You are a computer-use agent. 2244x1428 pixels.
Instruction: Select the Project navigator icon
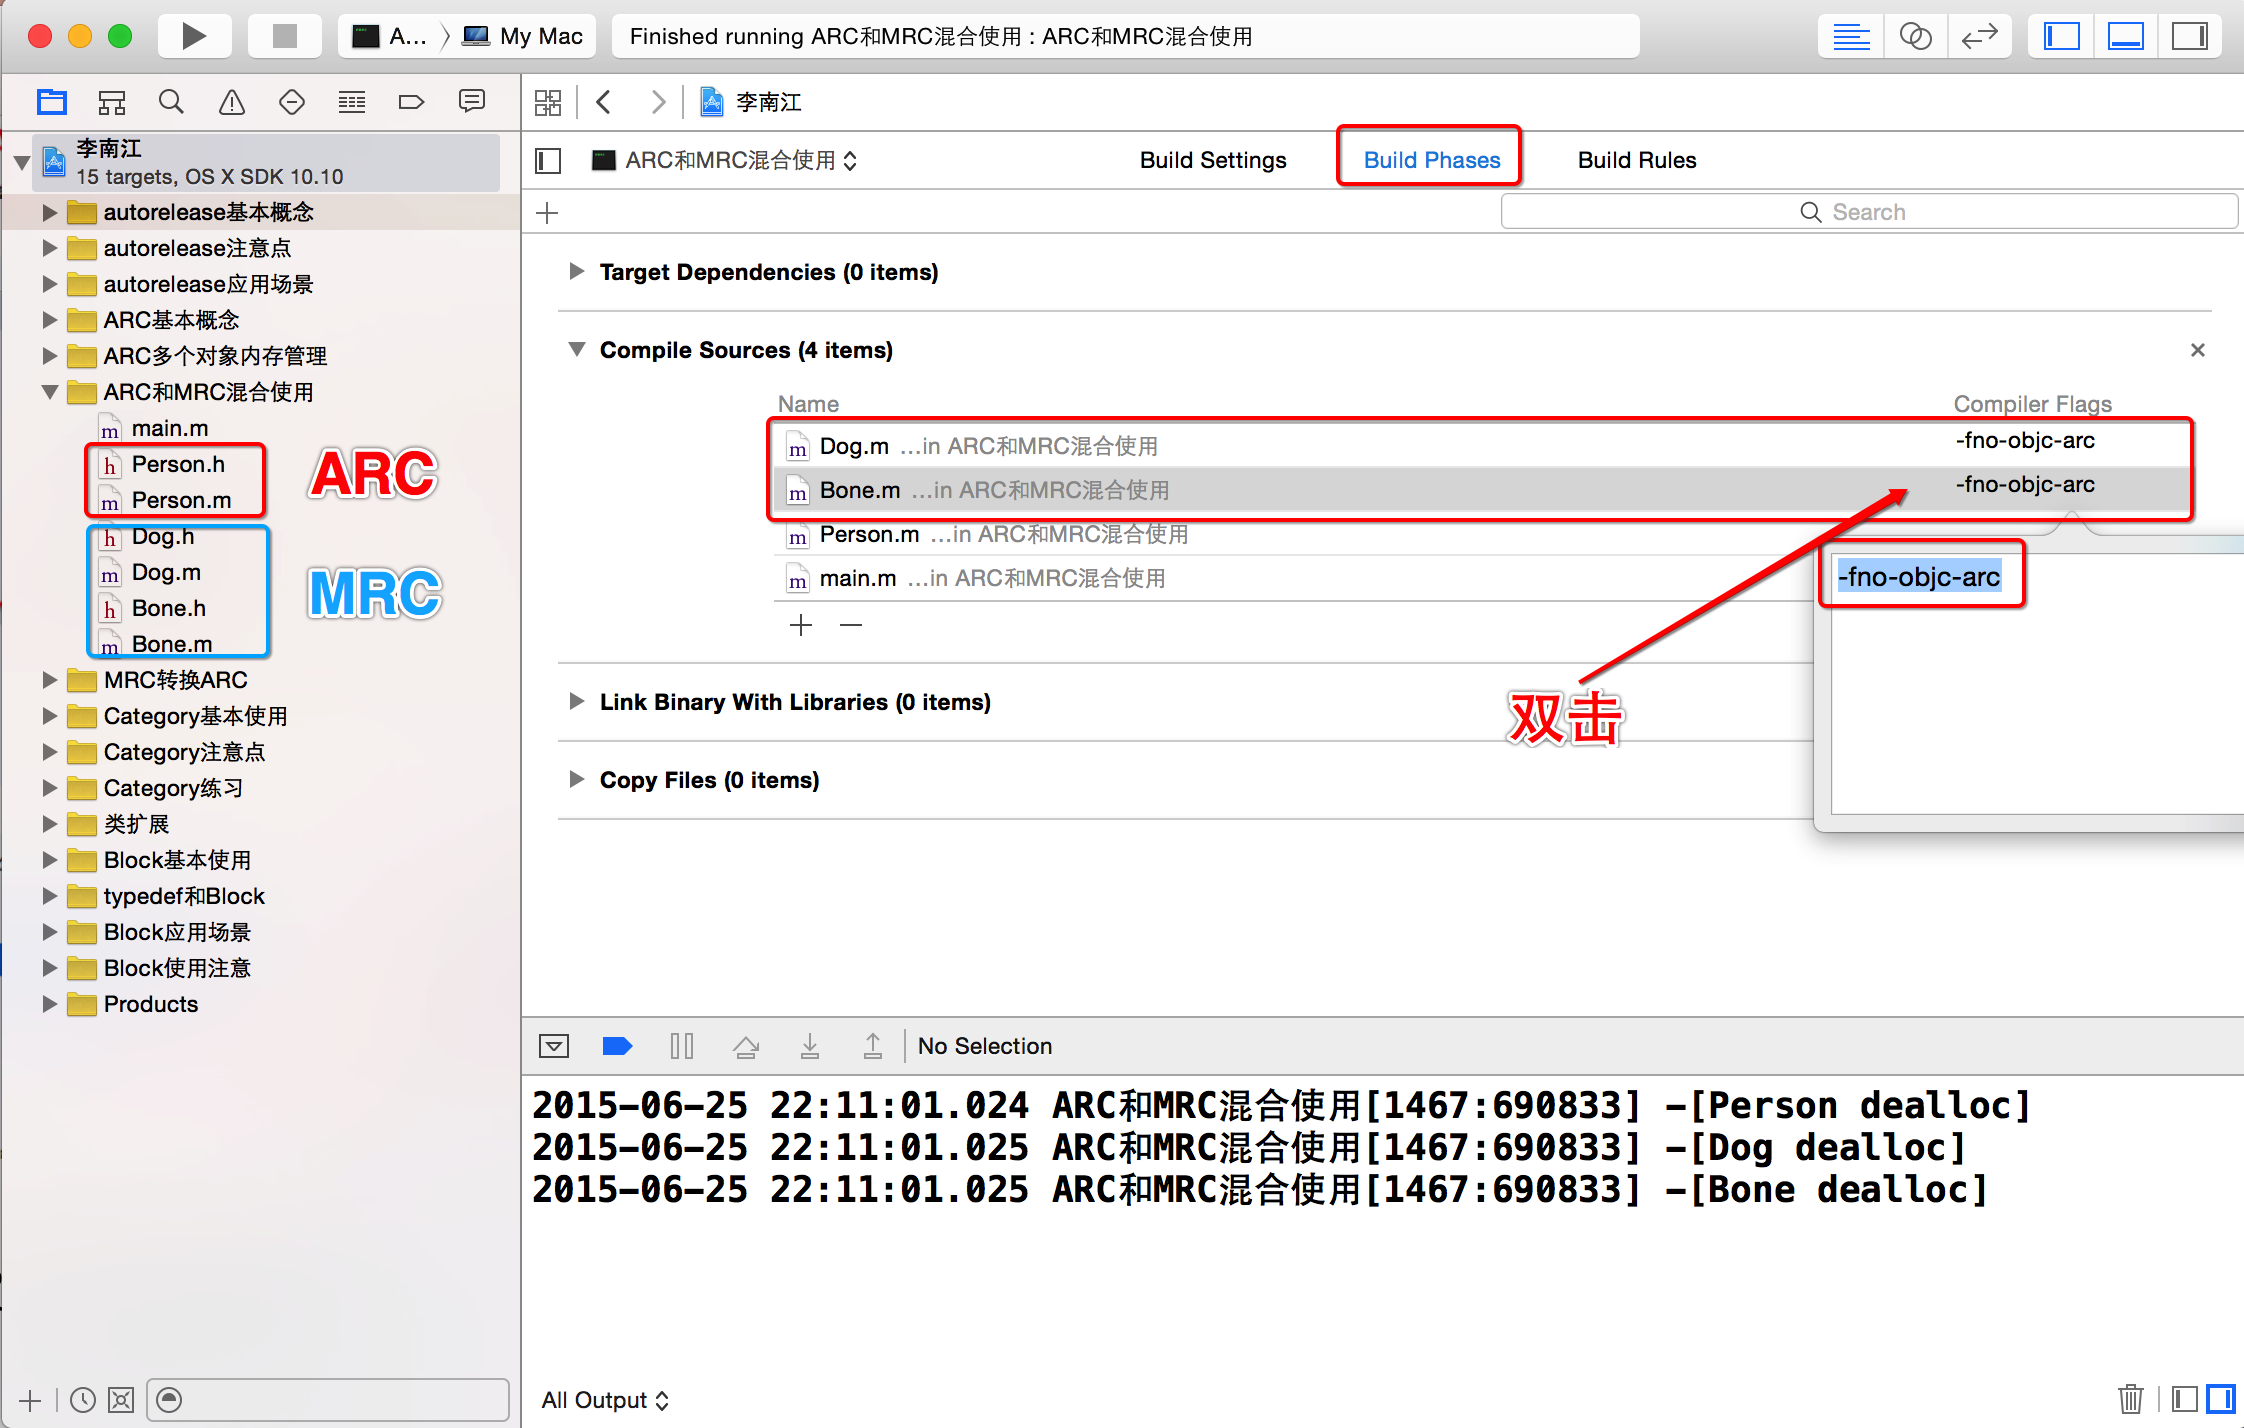tap(52, 102)
